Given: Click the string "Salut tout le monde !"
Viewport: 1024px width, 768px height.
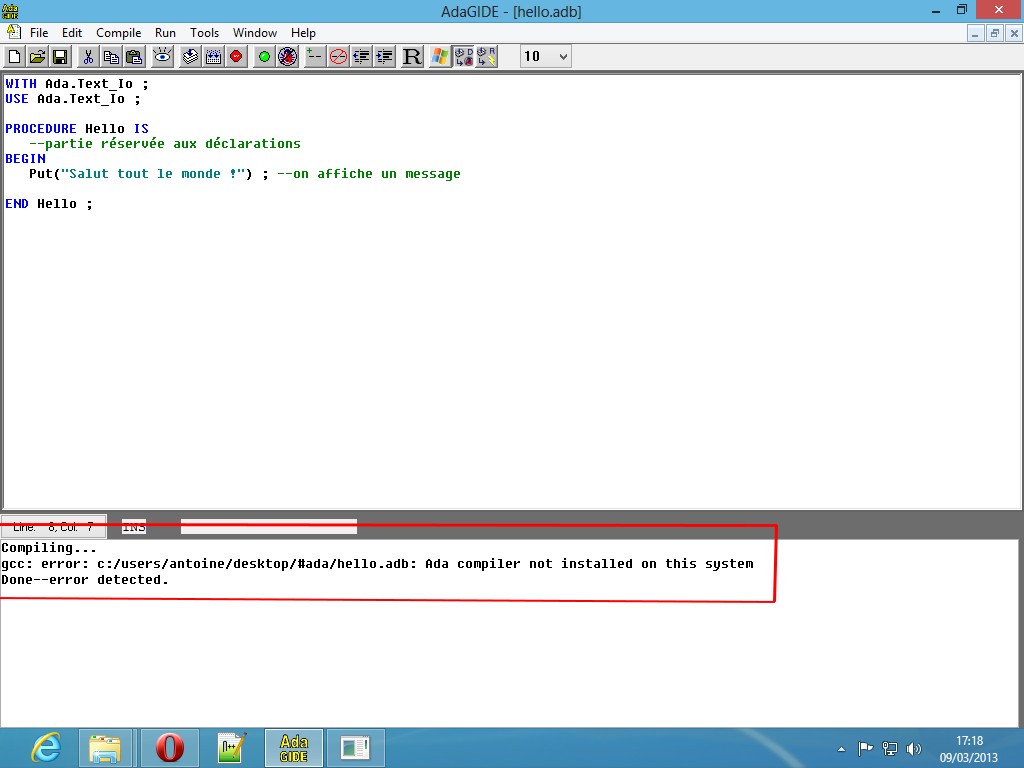Looking at the screenshot, I should [157, 174].
